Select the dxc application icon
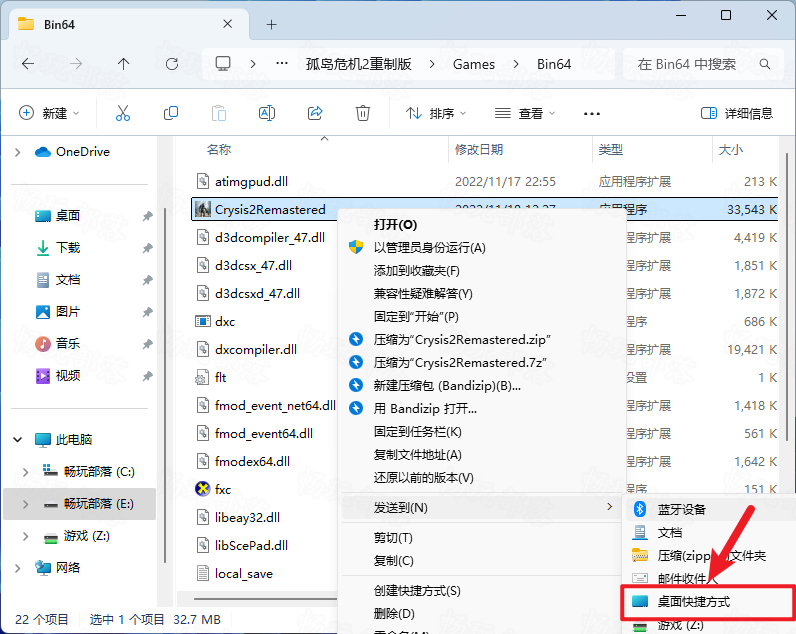The width and height of the screenshot is (796, 634). pyautogui.click(x=203, y=321)
